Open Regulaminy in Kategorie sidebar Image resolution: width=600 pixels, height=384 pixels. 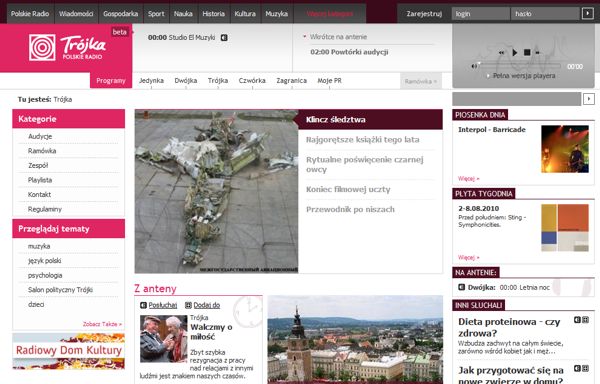45,209
